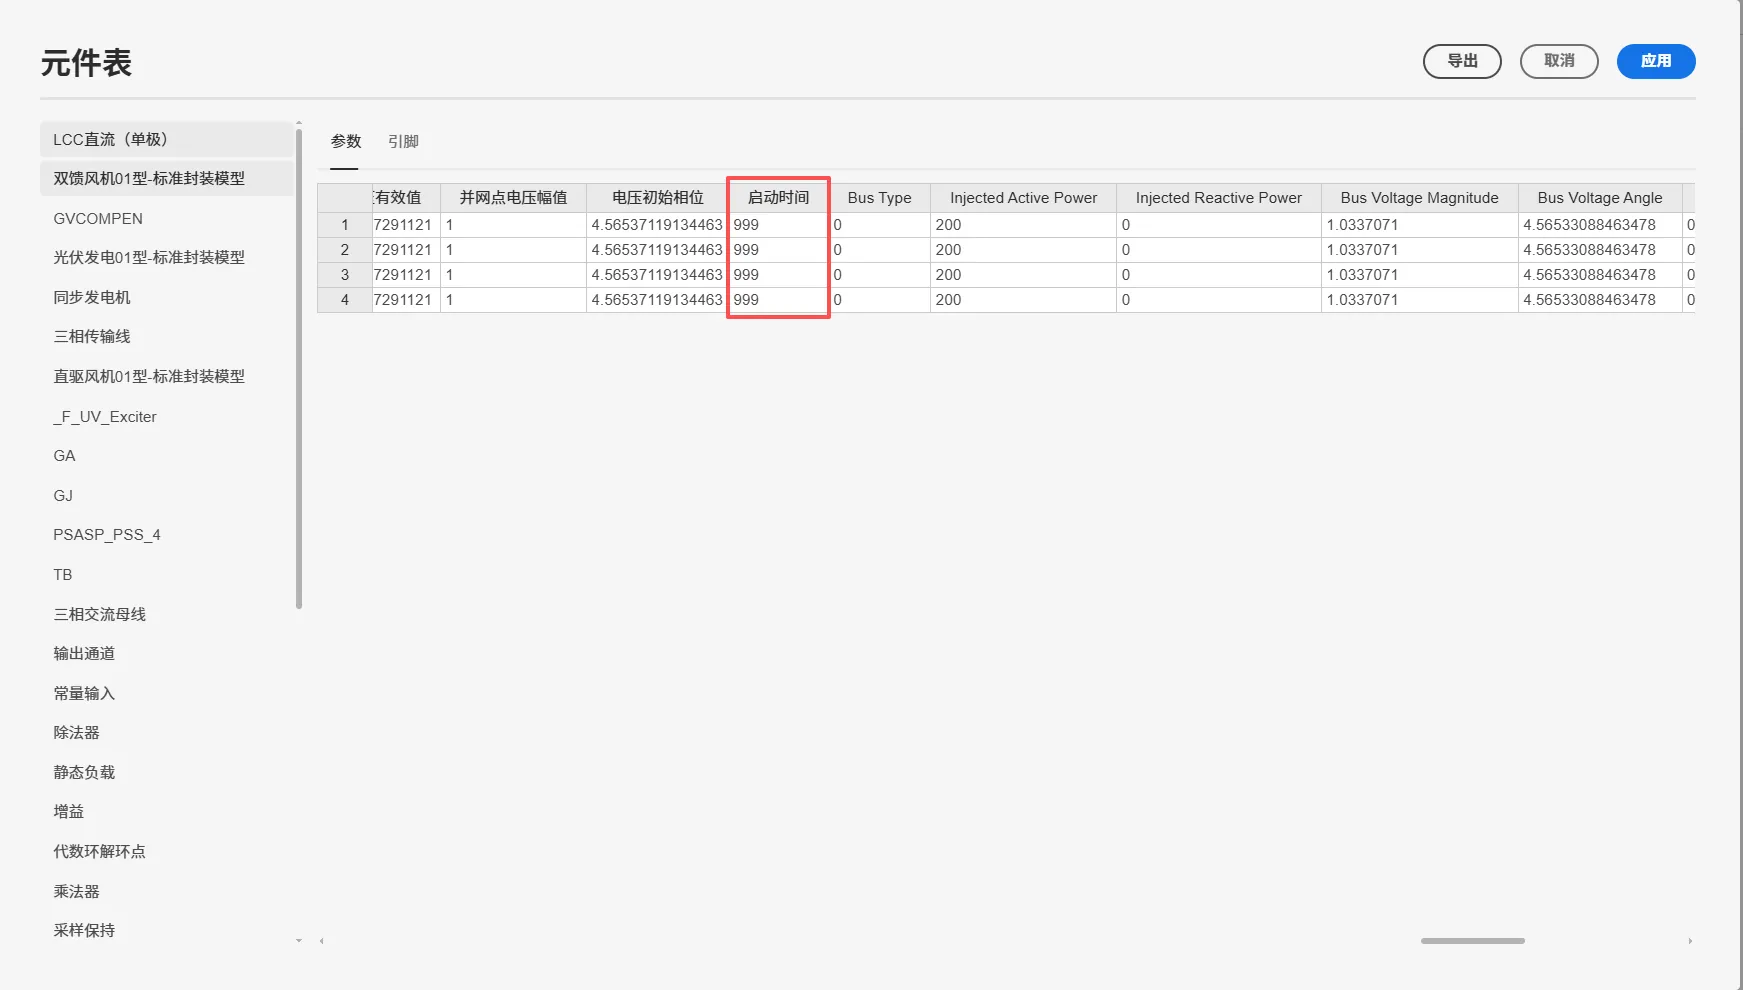This screenshot has height=990, width=1743.
Task: Click the horizontal scrollbar thumb of table
Action: [1472, 941]
